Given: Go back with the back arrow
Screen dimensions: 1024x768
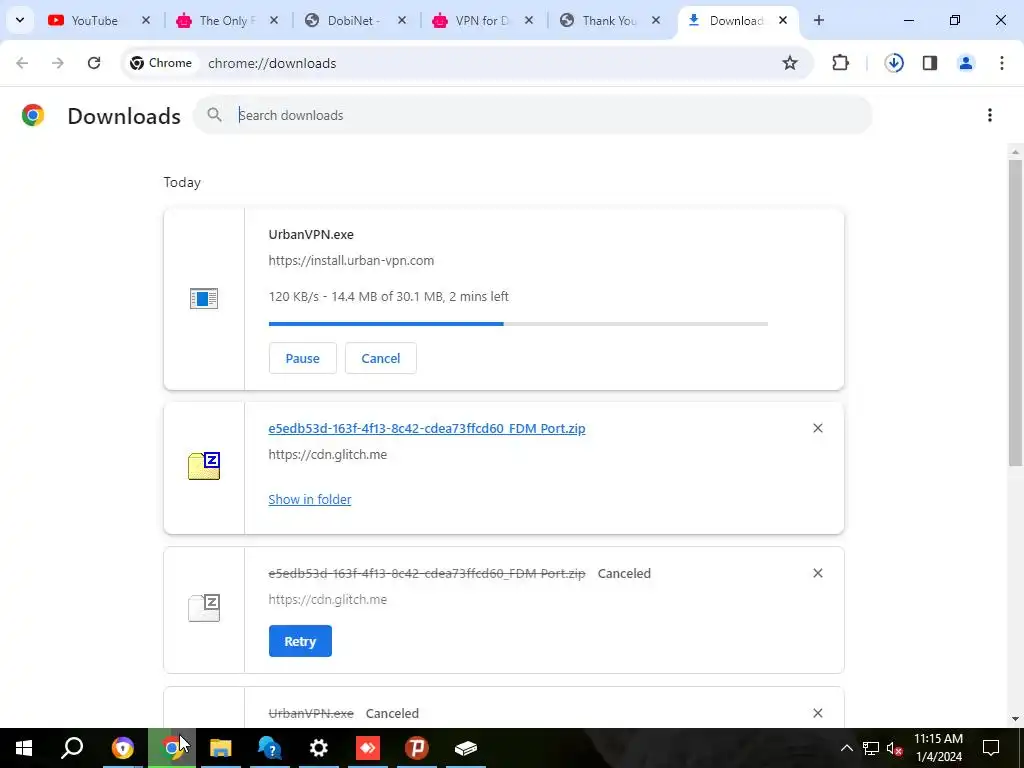Looking at the screenshot, I should coord(22,63).
